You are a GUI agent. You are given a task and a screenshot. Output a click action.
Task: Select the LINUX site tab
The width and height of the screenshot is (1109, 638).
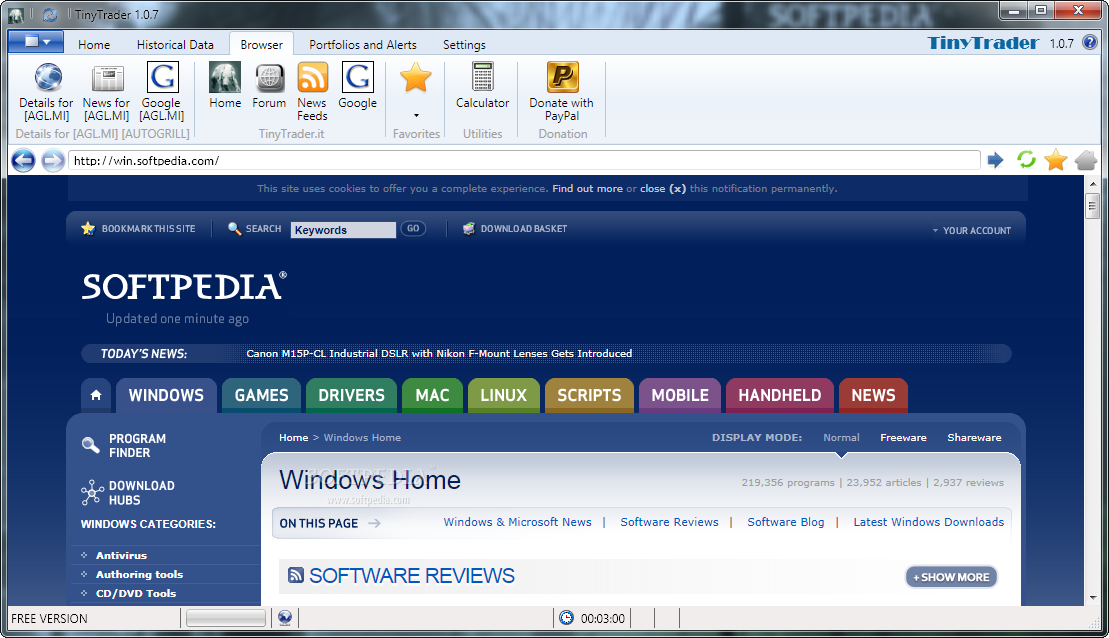point(504,395)
